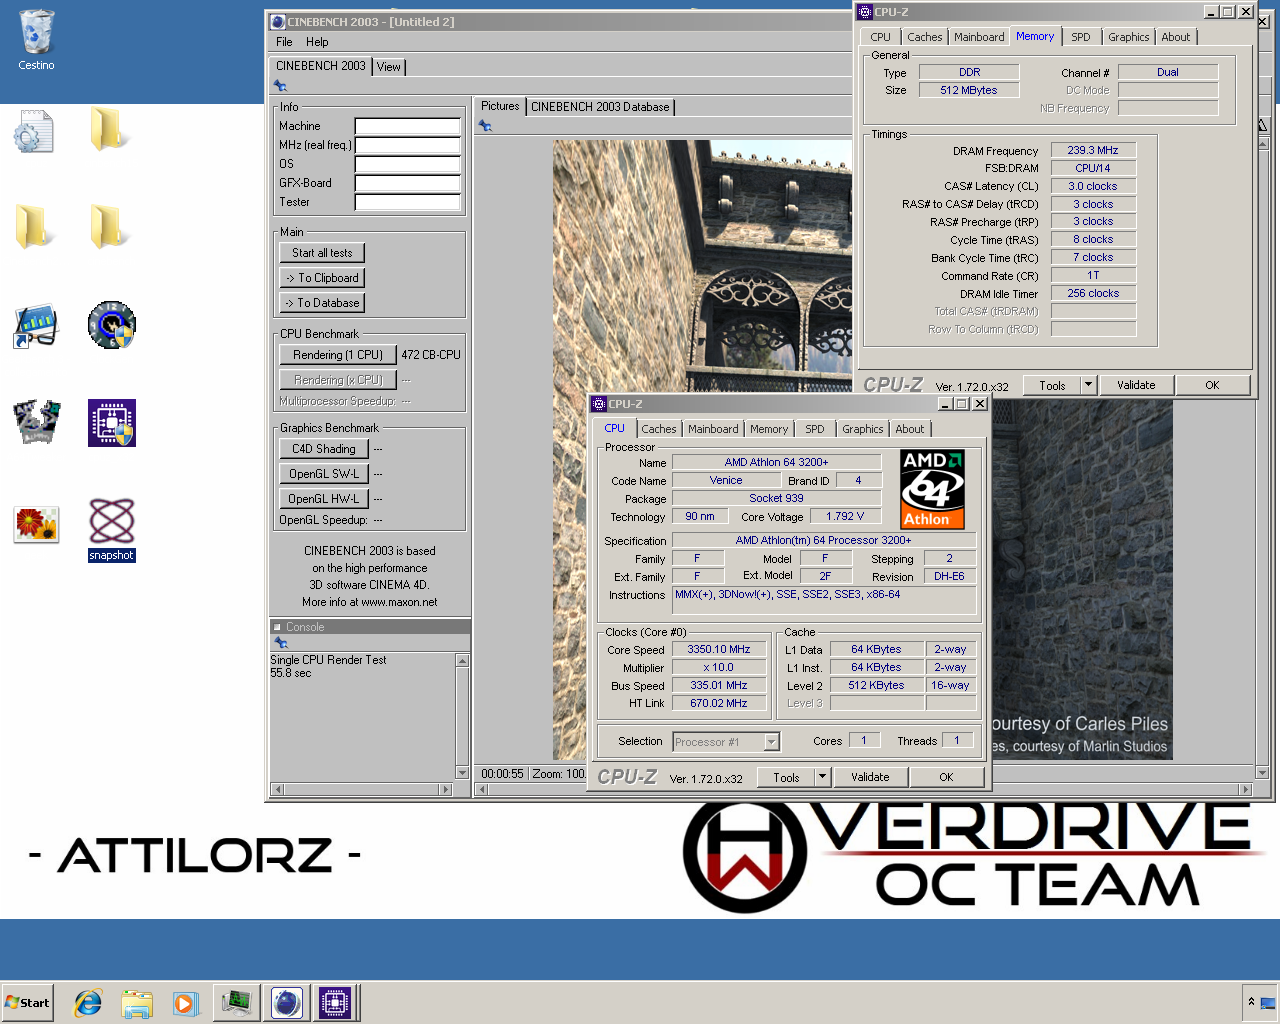Click the To Database button

(x=322, y=303)
